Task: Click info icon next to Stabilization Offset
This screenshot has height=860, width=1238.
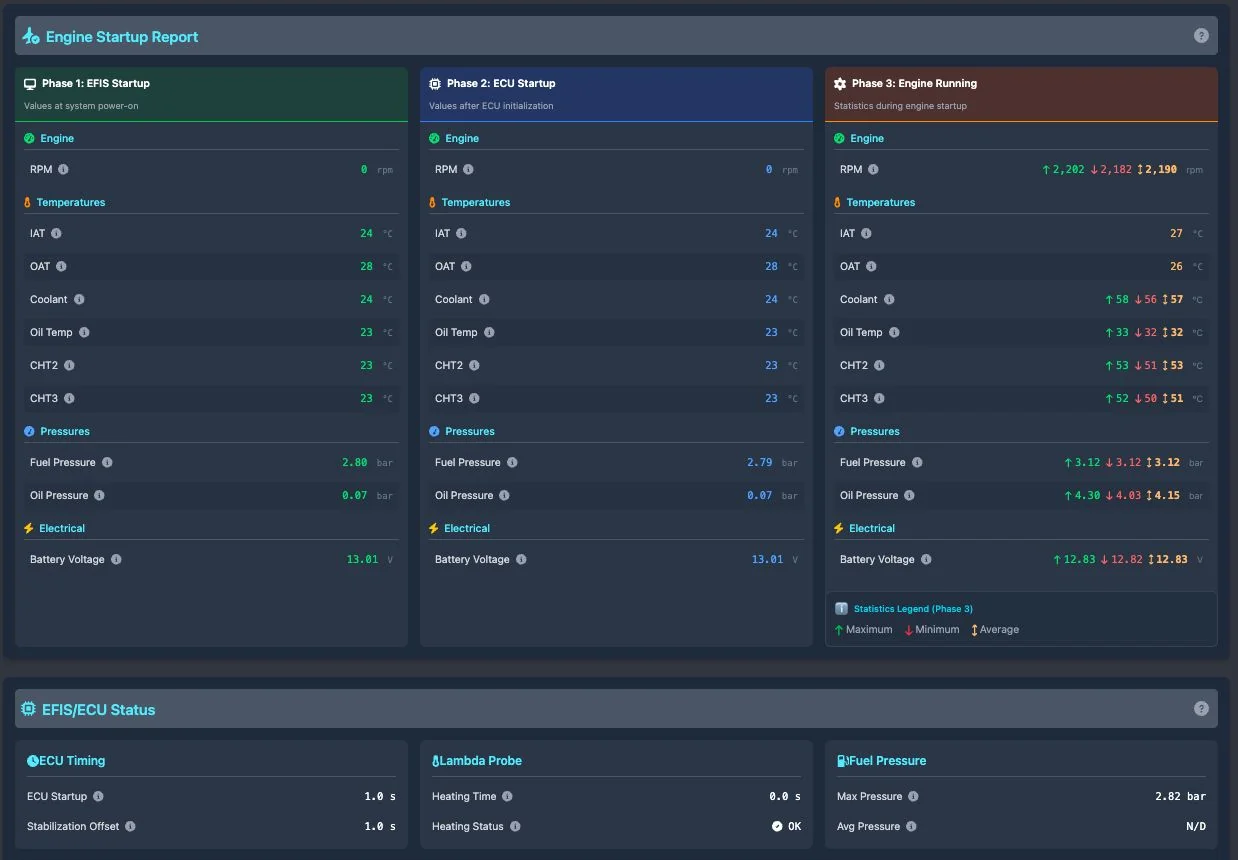Action: 130,827
